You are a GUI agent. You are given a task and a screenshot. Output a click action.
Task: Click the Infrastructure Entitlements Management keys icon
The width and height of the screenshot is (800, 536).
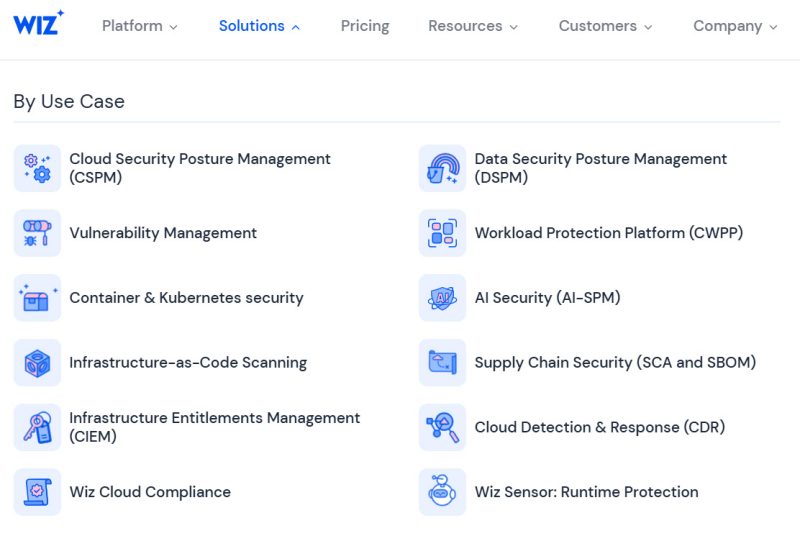coord(37,427)
